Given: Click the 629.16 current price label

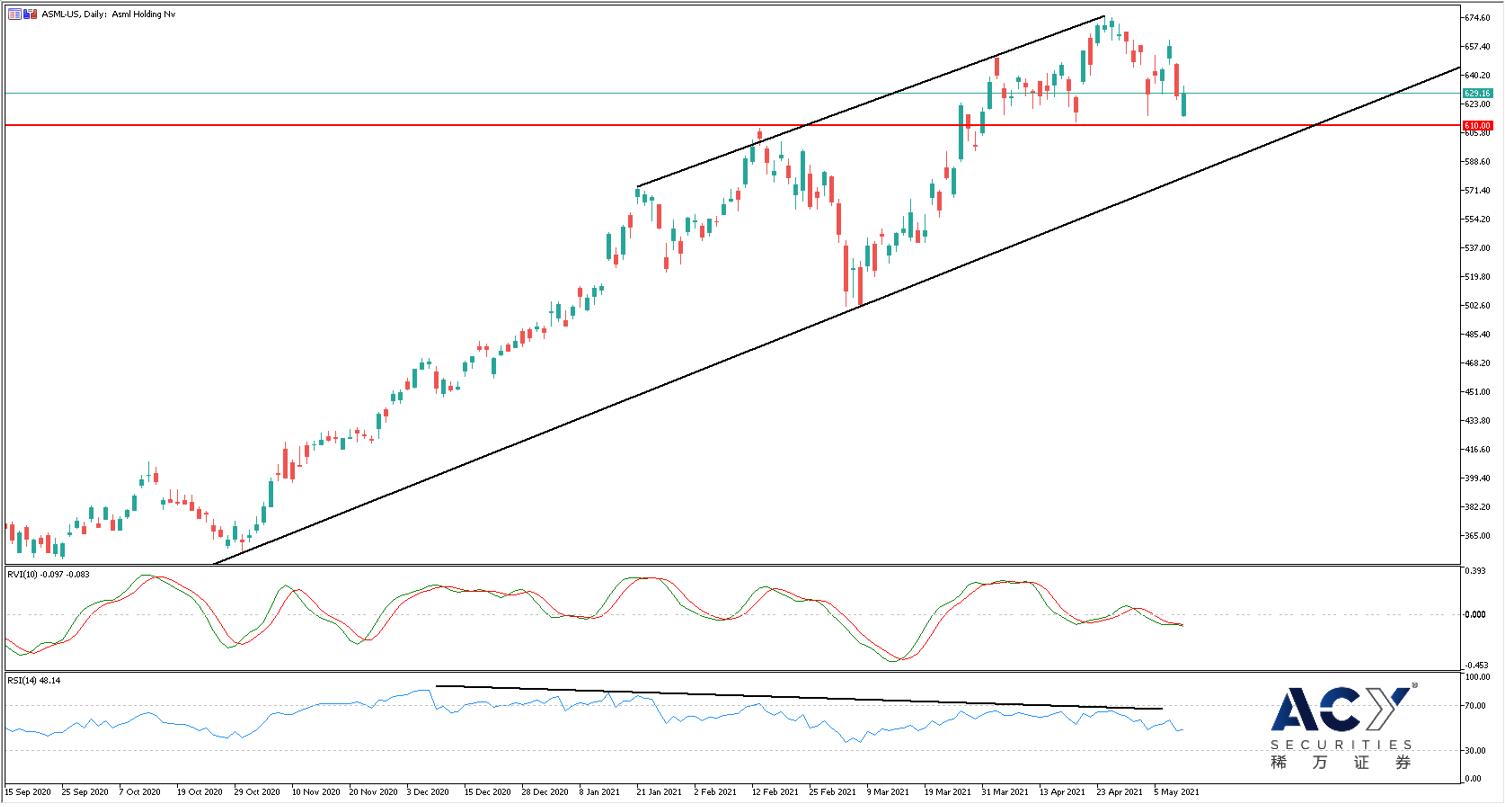Looking at the screenshot, I should pyautogui.click(x=1478, y=93).
